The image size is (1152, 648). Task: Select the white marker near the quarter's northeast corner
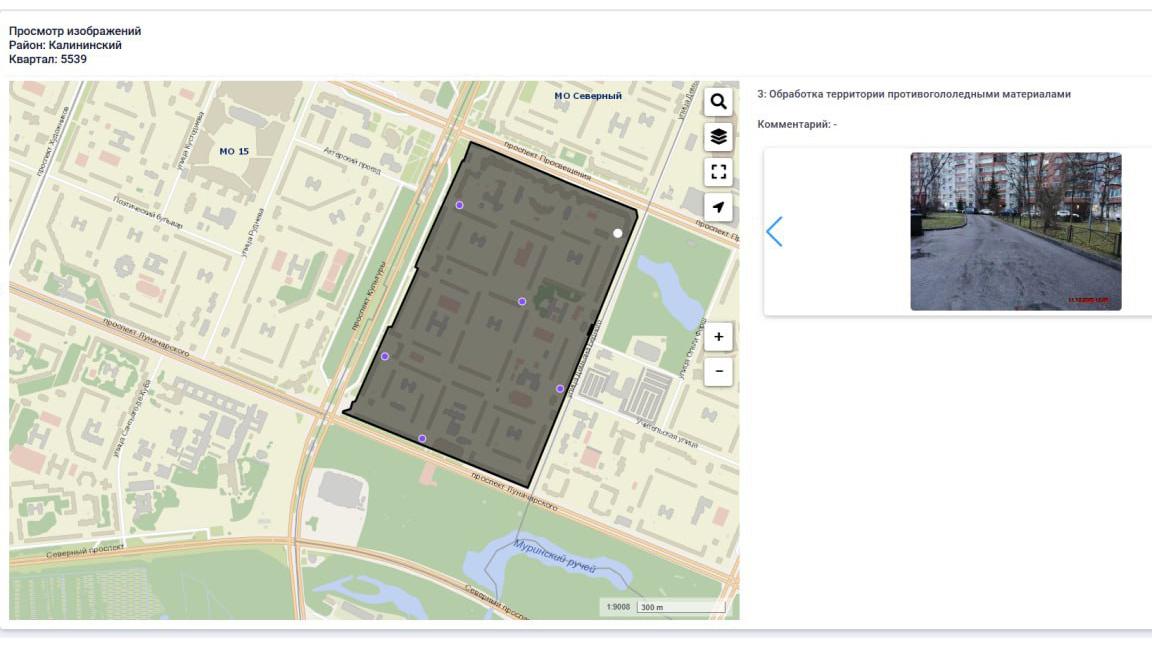click(x=618, y=233)
